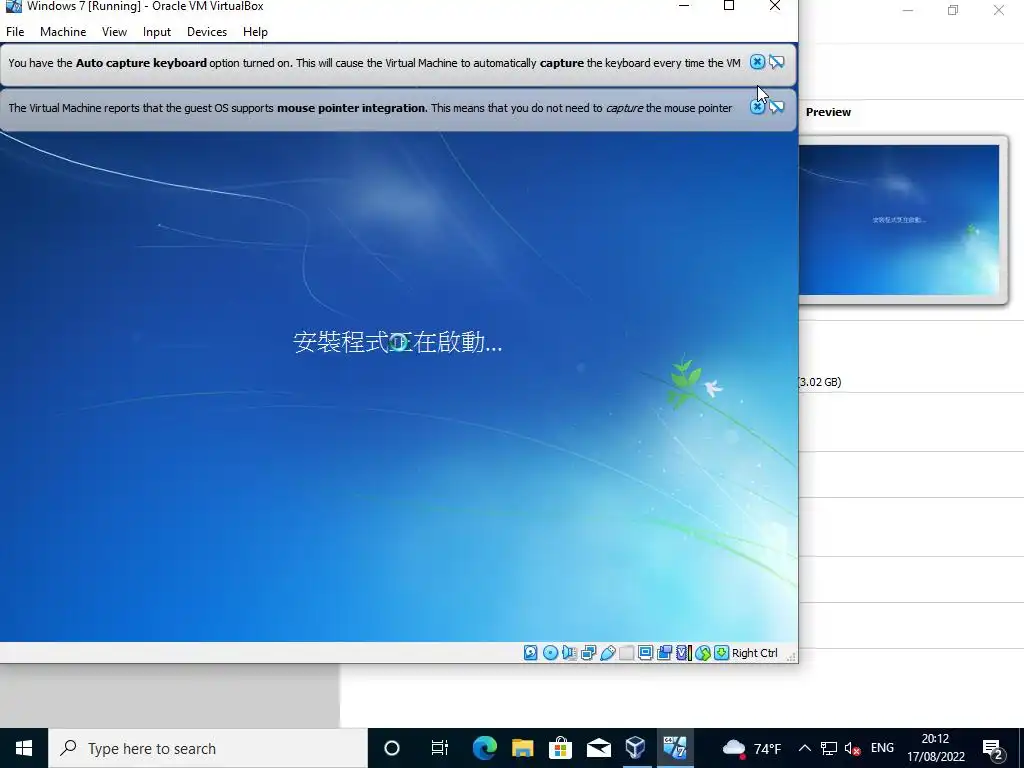Open the Input menu
The height and width of the screenshot is (768, 1024).
point(157,31)
